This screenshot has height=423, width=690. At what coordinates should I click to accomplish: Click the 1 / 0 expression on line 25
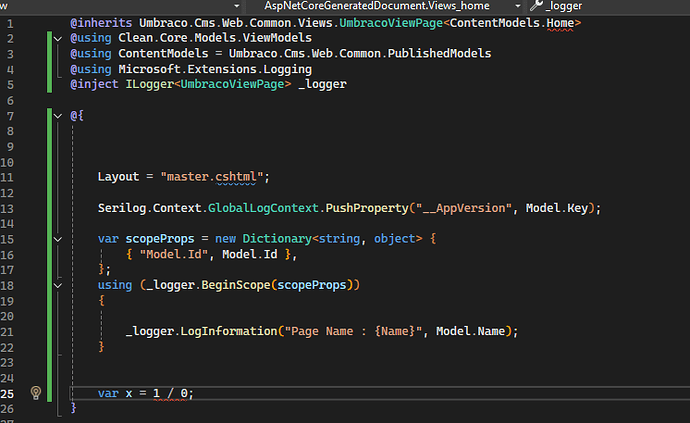click(170, 393)
